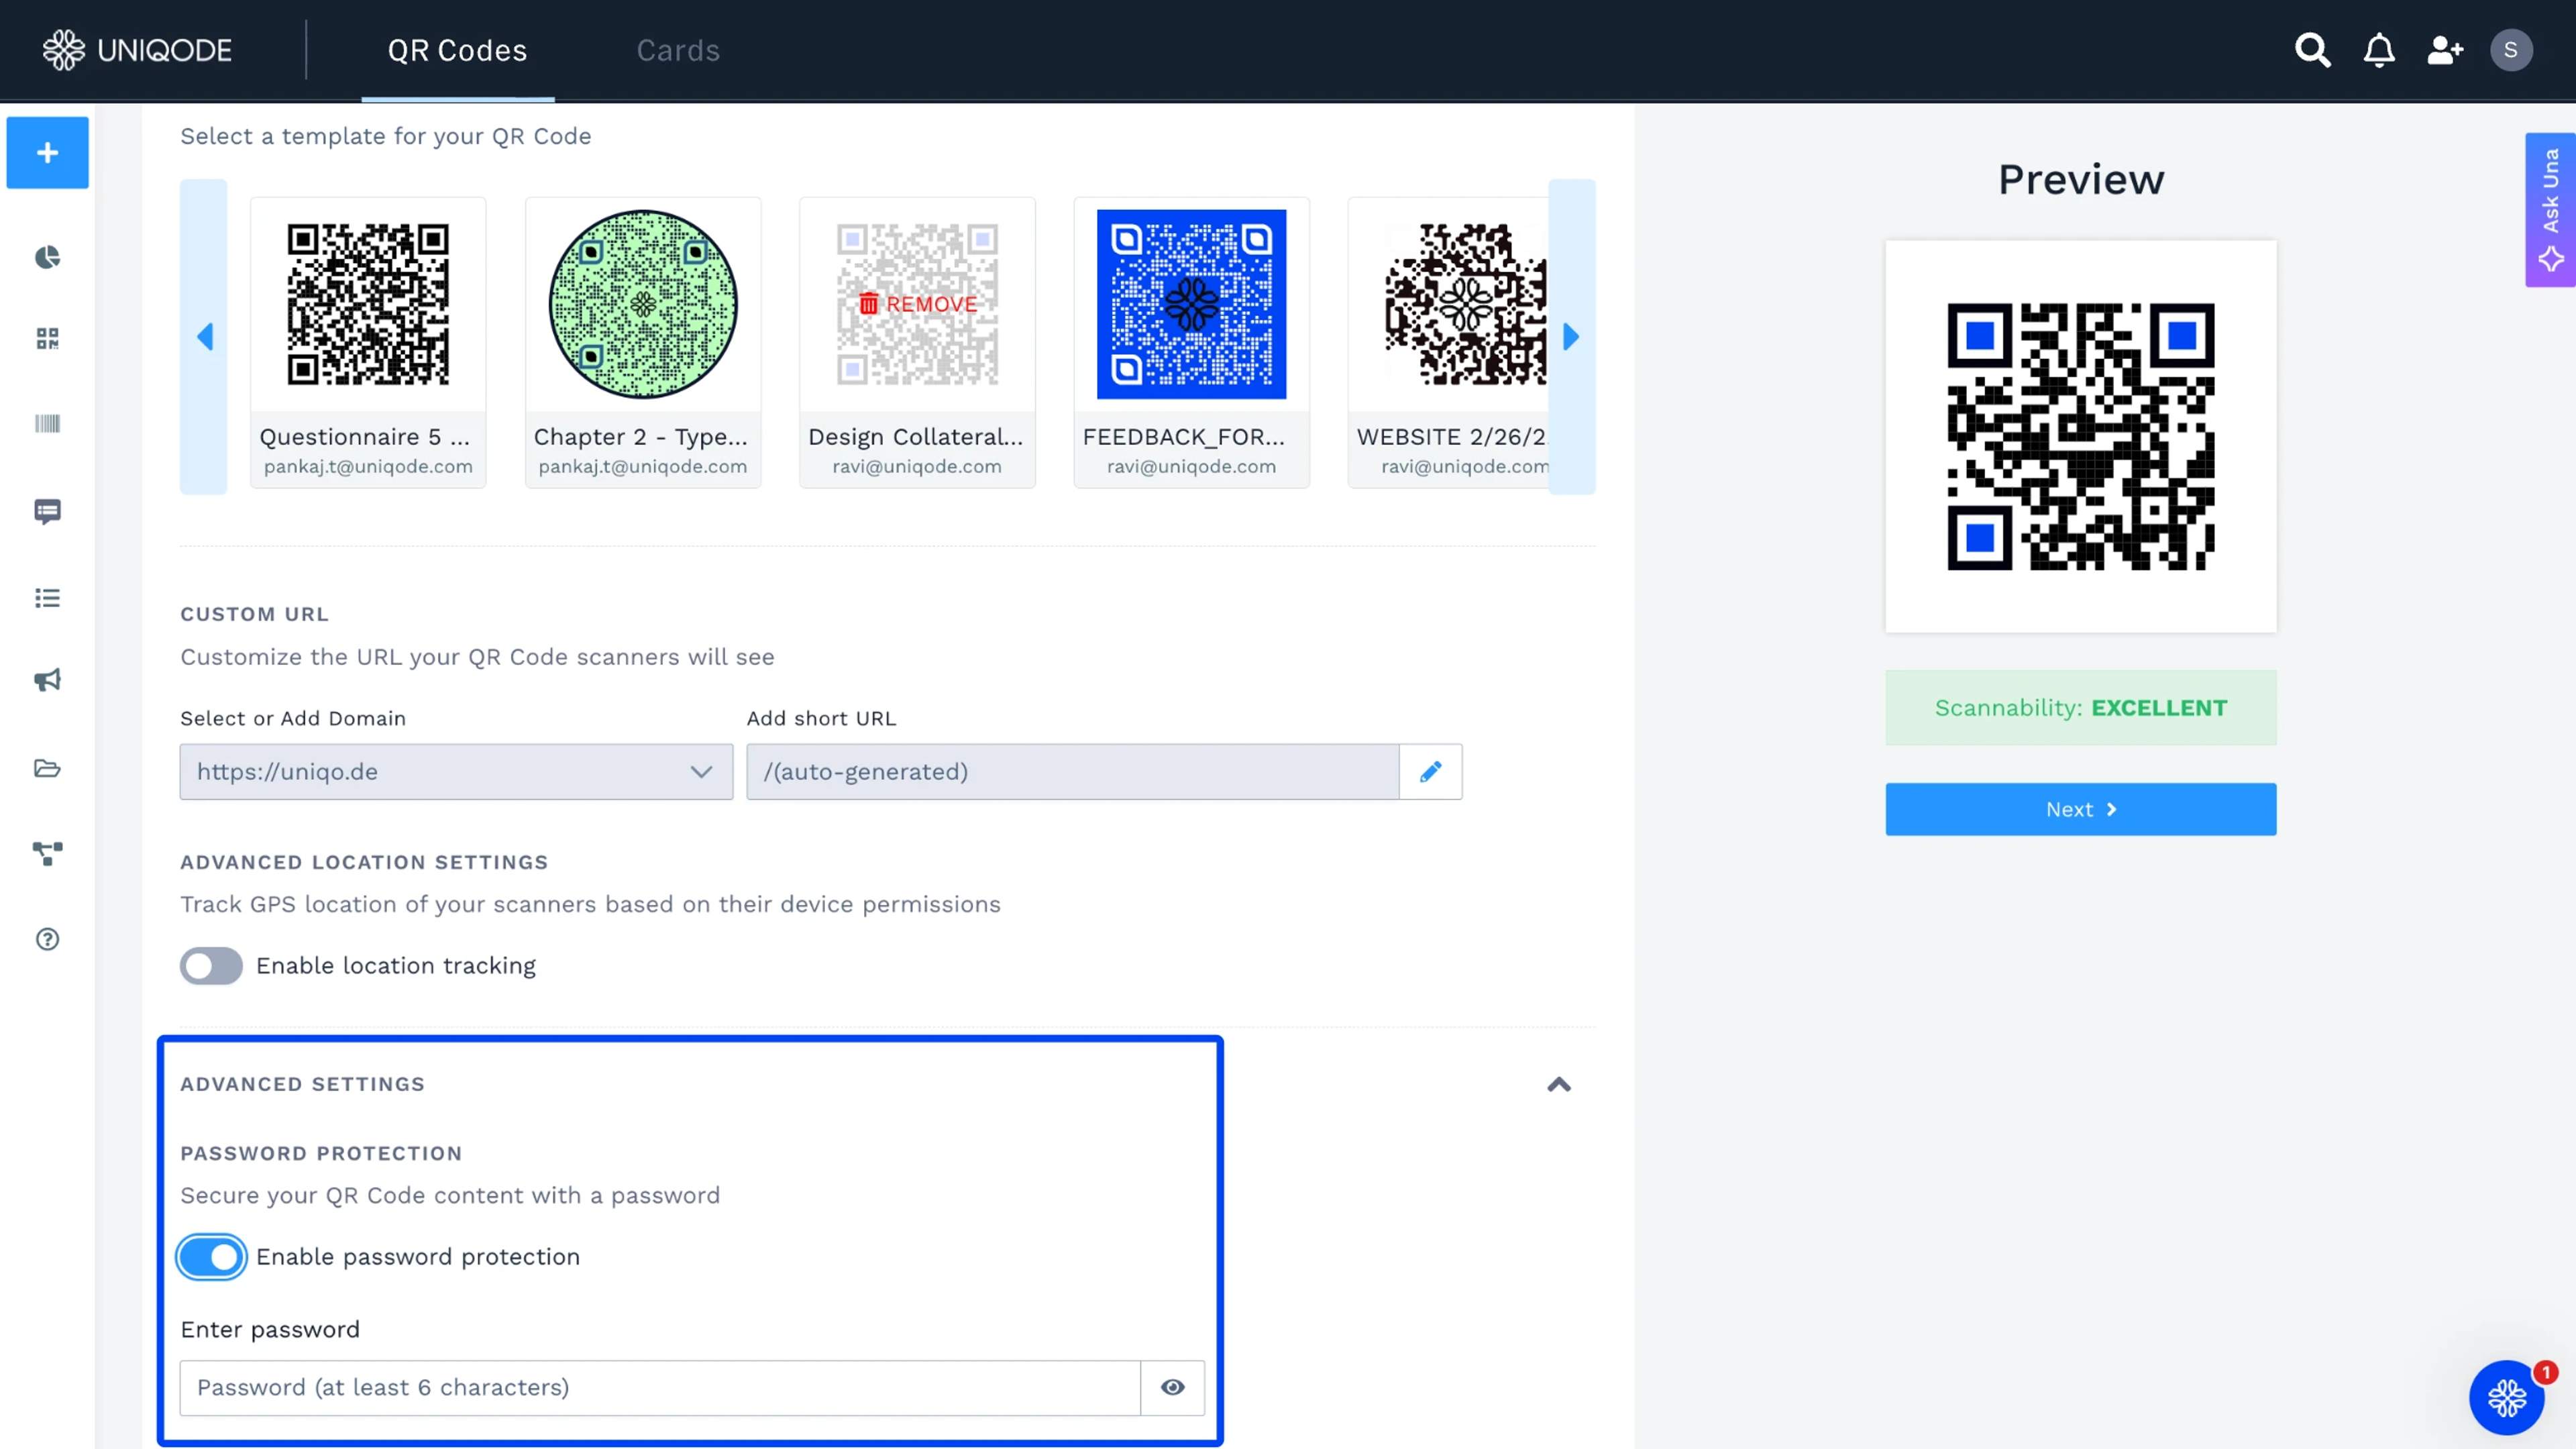
Task: Show previous templates with left arrow
Action: point(204,337)
